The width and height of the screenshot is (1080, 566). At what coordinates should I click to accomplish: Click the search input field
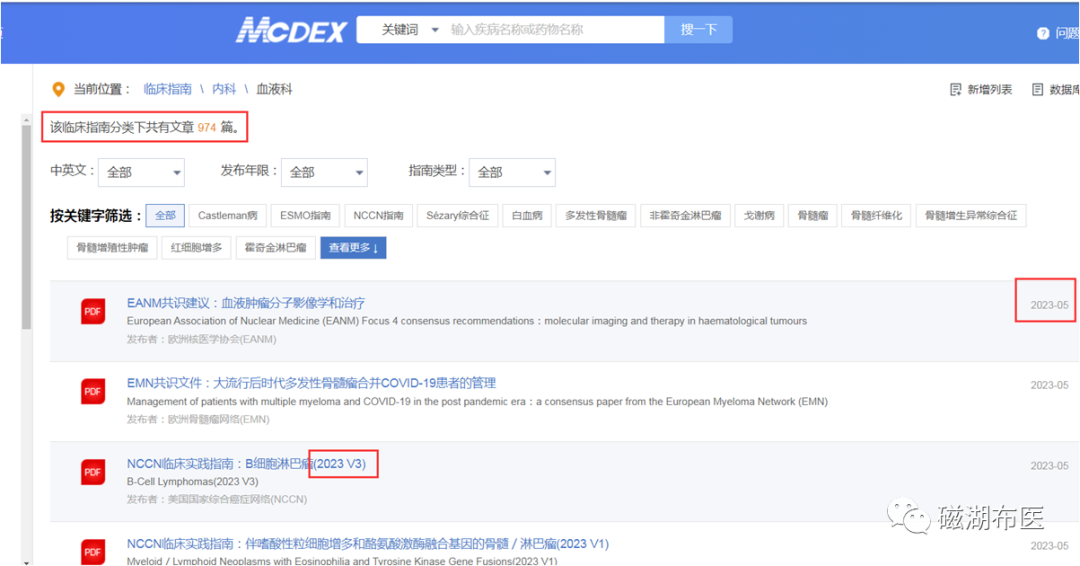[x=553, y=30]
